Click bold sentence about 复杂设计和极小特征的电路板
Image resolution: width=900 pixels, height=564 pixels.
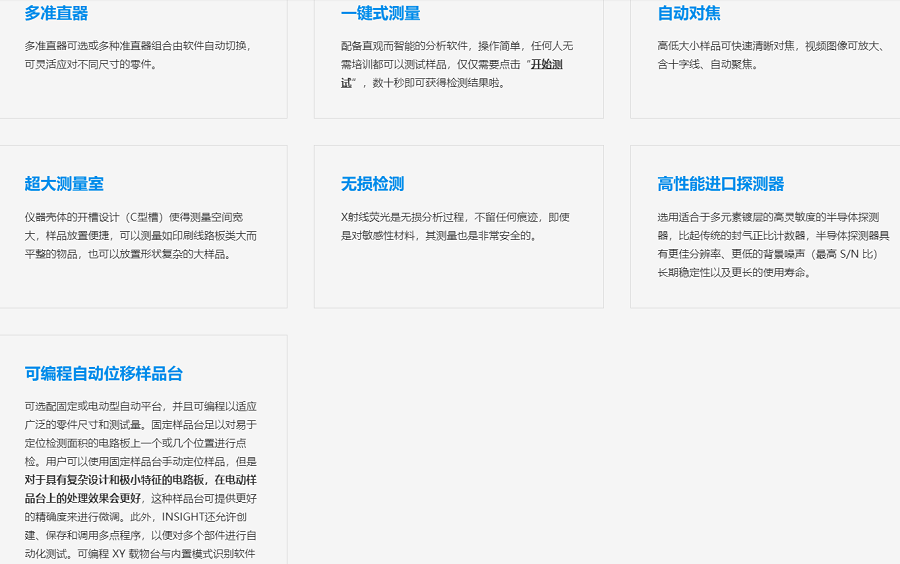pos(140,480)
